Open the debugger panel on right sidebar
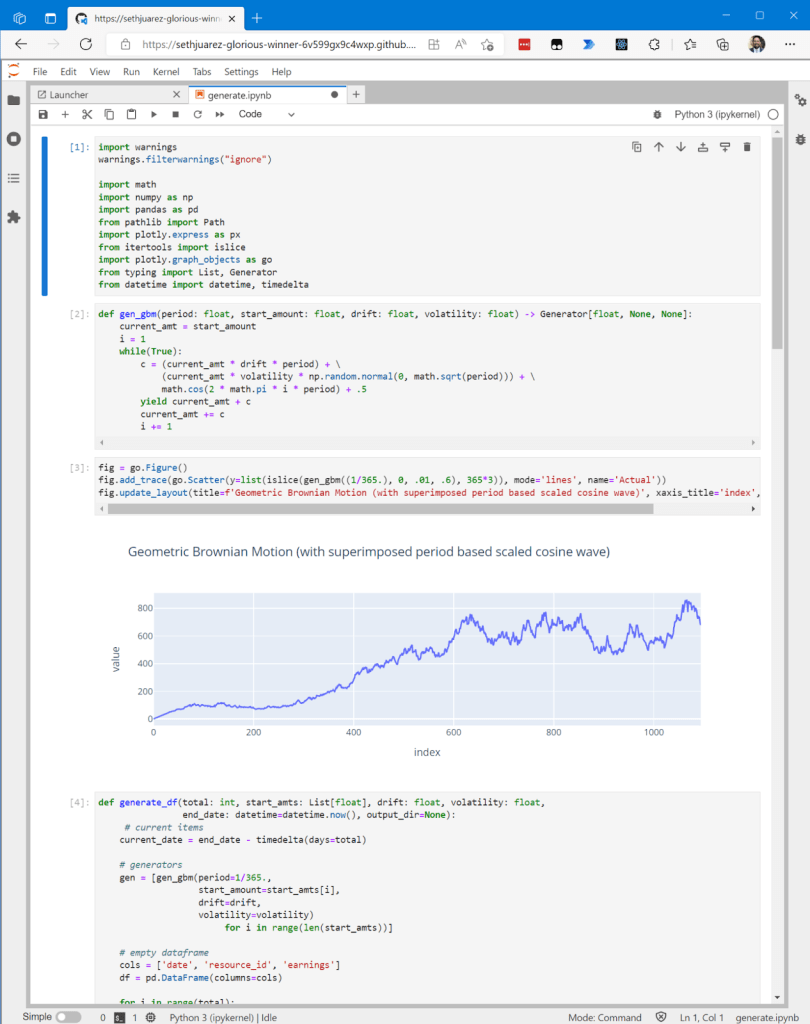The width and height of the screenshot is (810, 1024). click(x=799, y=139)
